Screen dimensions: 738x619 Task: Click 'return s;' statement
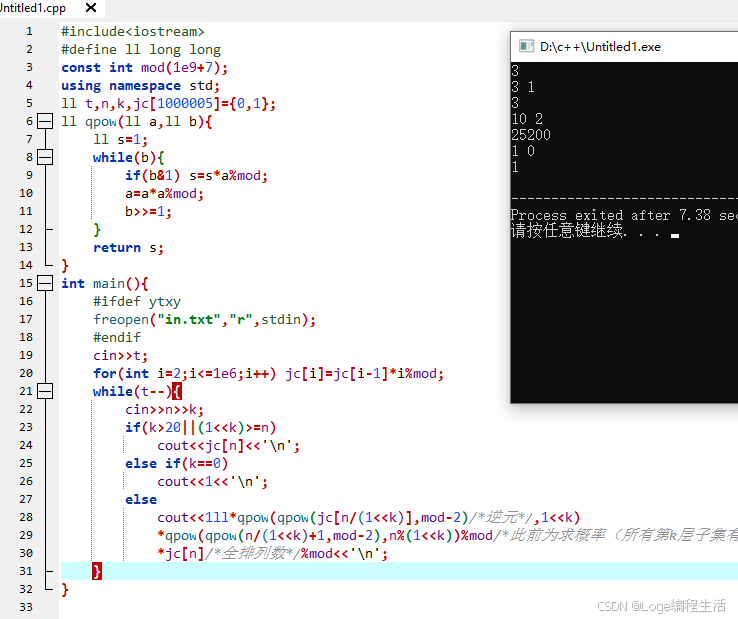pos(128,248)
